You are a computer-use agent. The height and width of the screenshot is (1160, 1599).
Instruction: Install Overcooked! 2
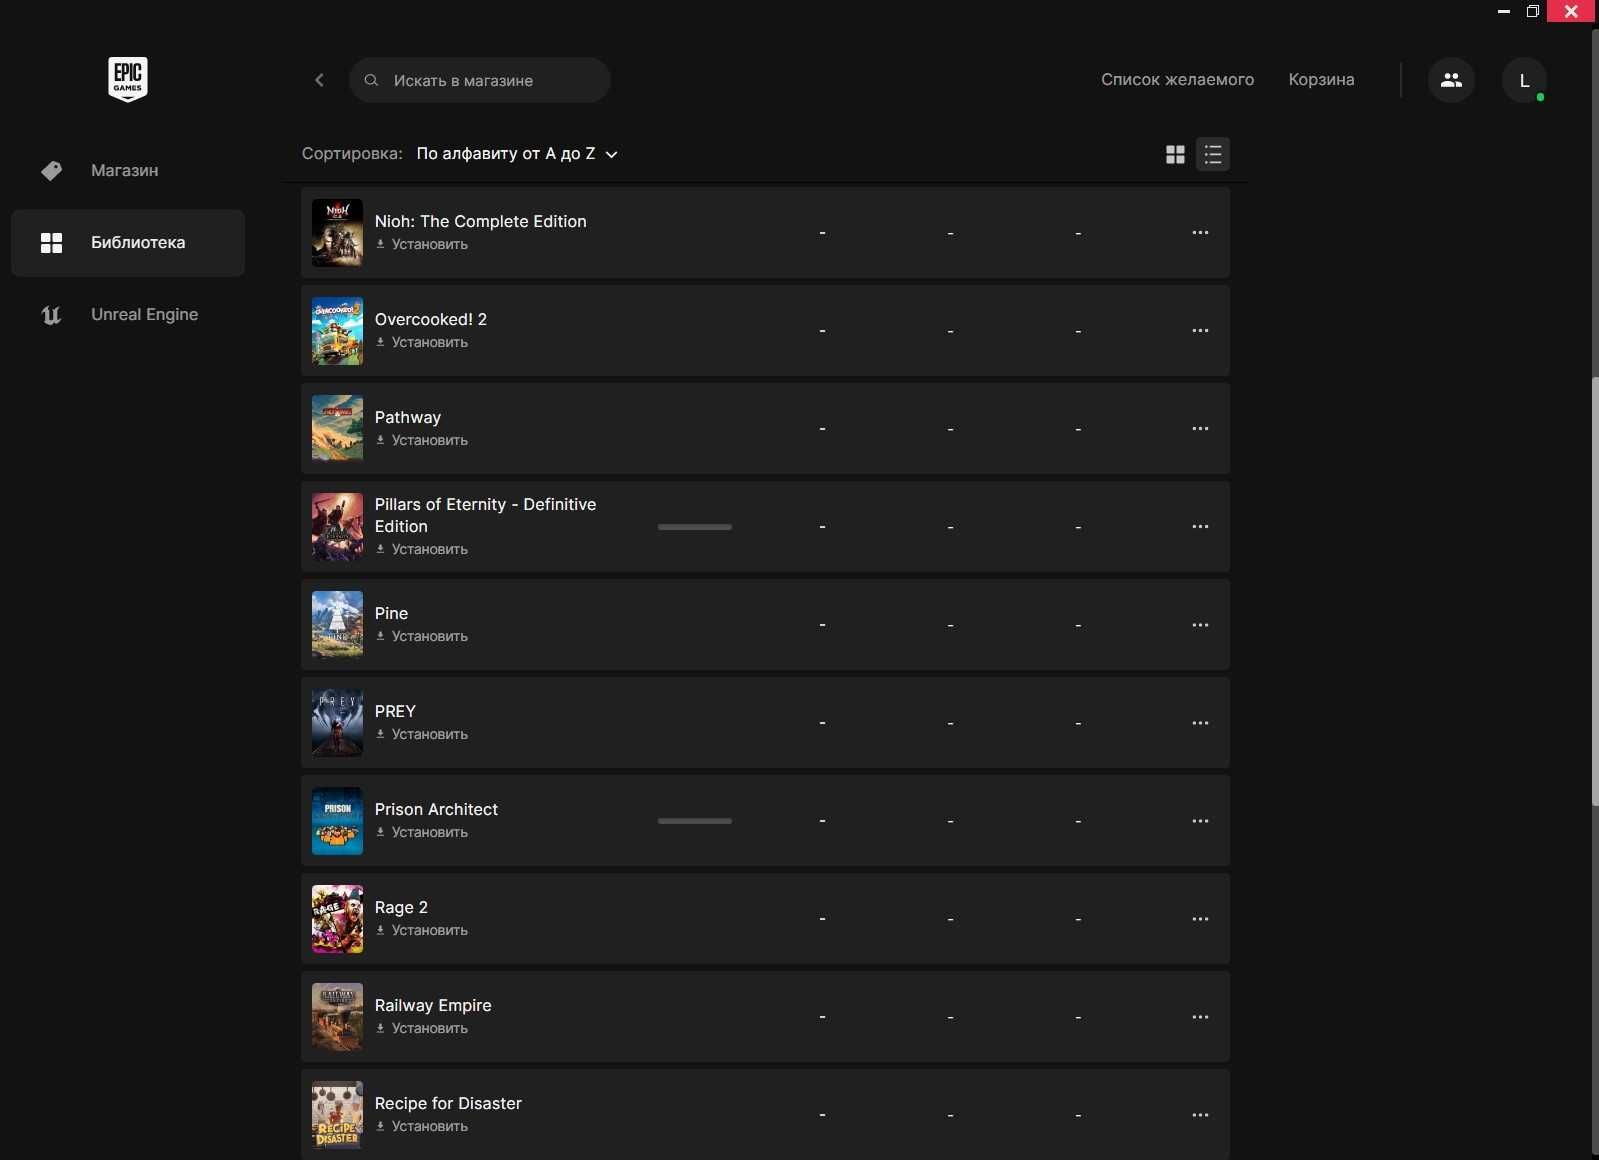pyautogui.click(x=422, y=343)
